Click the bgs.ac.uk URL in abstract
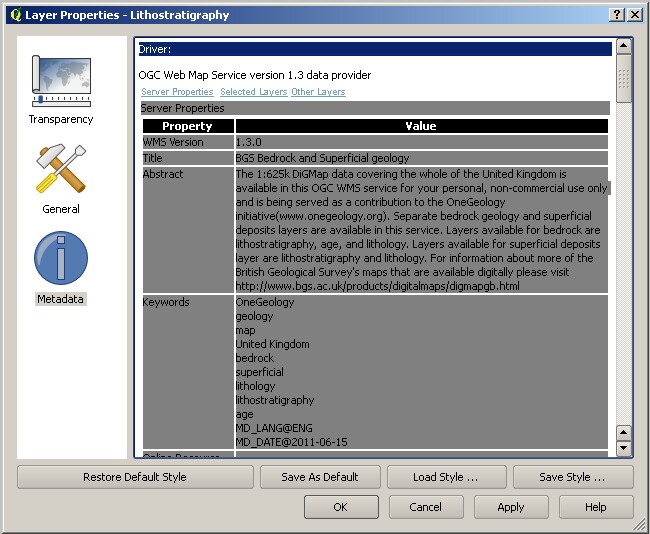The height and width of the screenshot is (534, 650). tap(378, 286)
